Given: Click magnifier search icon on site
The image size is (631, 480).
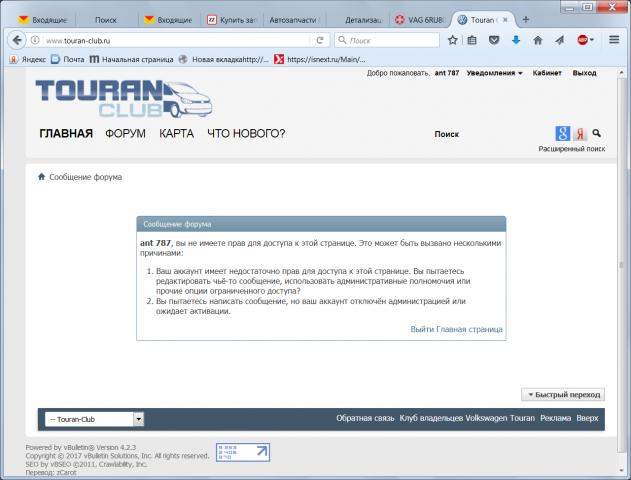Looking at the screenshot, I should (597, 133).
